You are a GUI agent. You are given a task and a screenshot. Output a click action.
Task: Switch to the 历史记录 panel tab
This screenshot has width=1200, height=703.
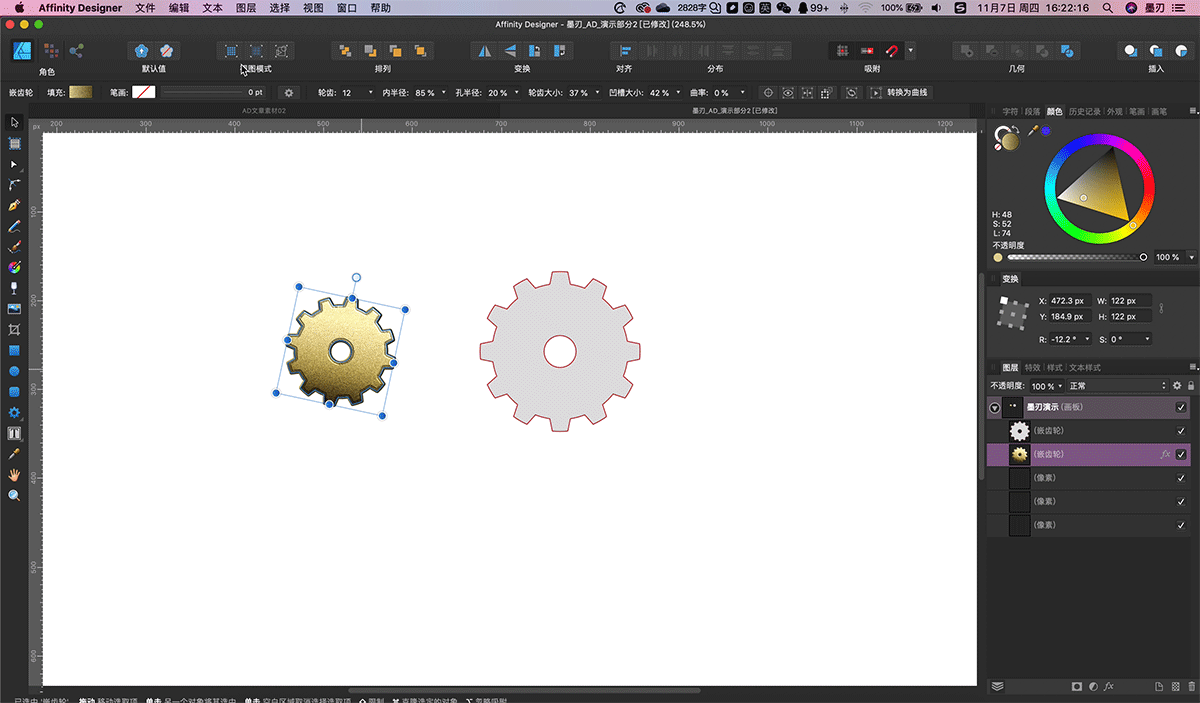[1085, 111]
